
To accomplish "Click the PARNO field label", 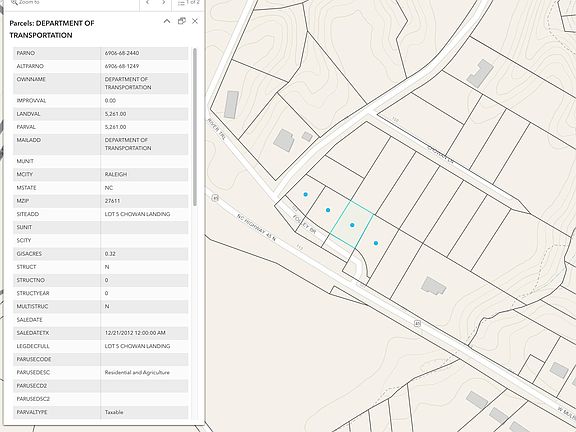I will (26, 53).
